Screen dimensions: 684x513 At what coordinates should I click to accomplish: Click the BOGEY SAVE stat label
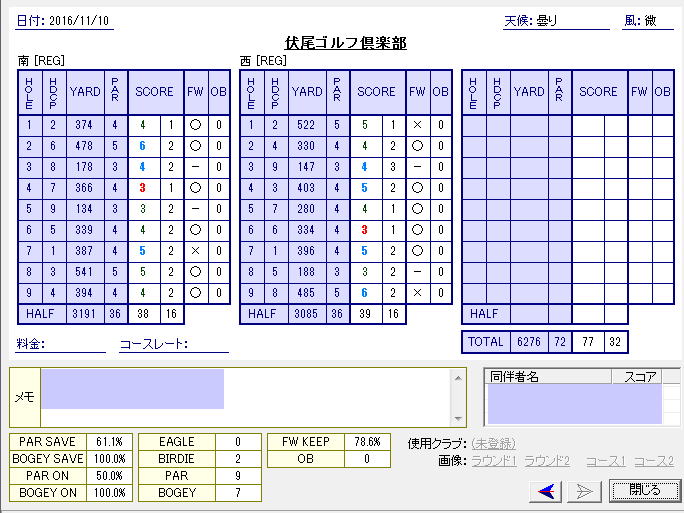coord(48,459)
